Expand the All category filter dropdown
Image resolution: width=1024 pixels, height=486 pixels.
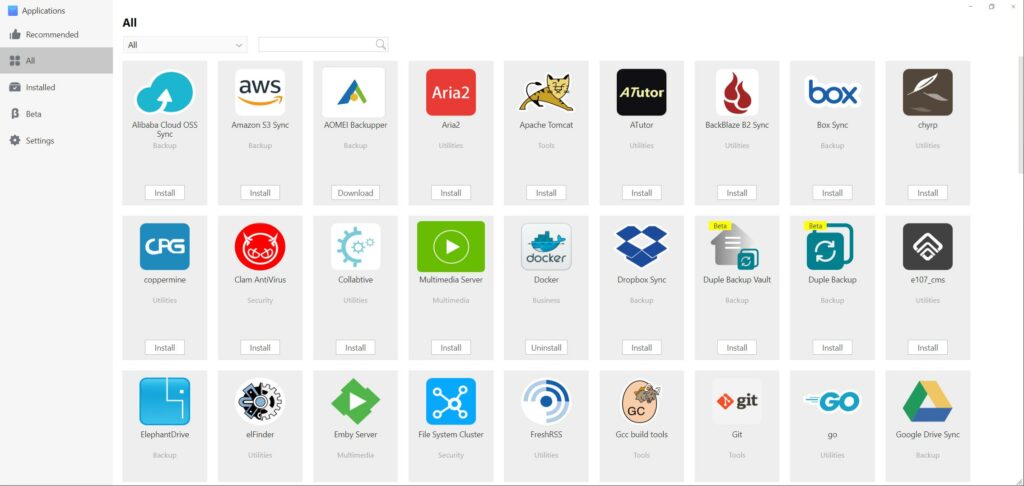point(185,45)
